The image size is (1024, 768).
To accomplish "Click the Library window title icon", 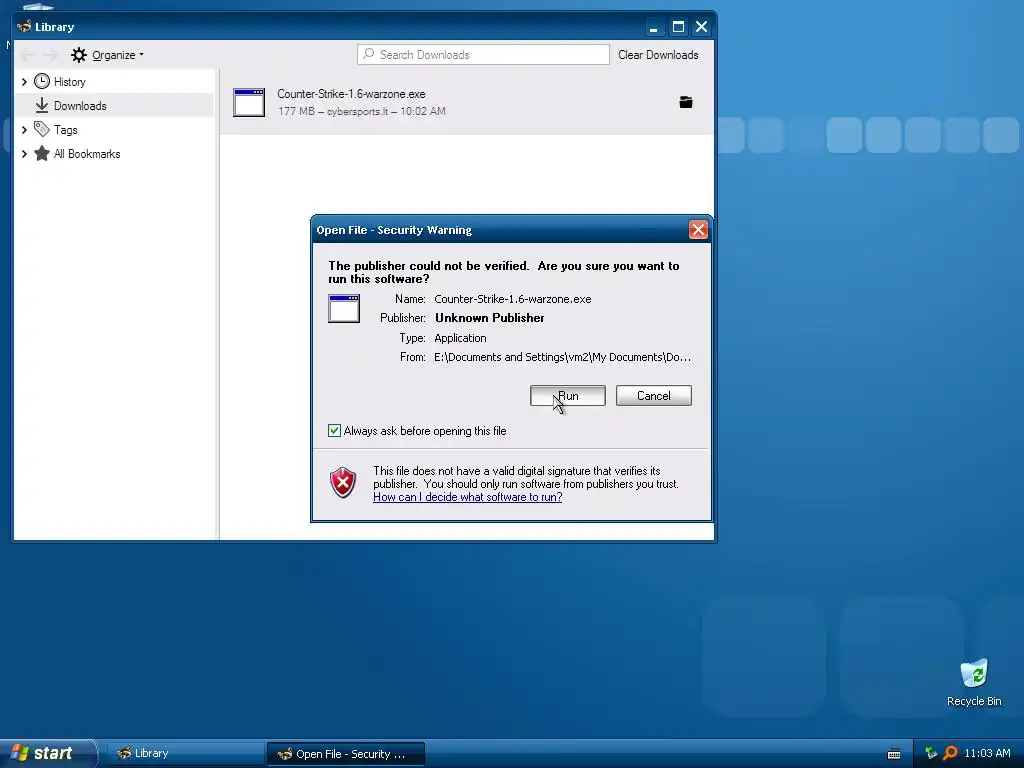I will (x=24, y=27).
